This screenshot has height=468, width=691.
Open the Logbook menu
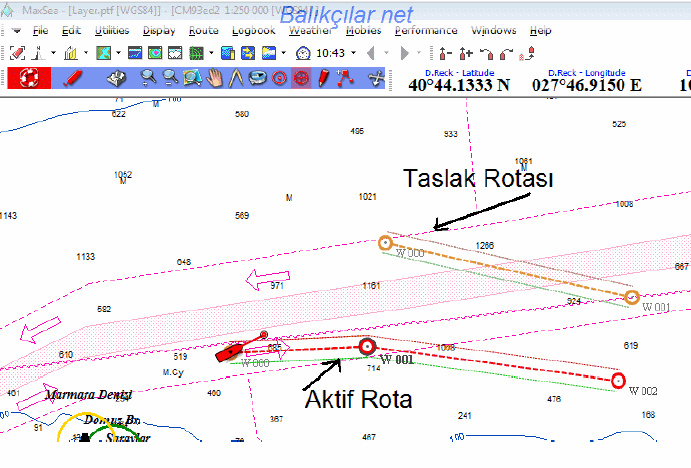point(253,31)
